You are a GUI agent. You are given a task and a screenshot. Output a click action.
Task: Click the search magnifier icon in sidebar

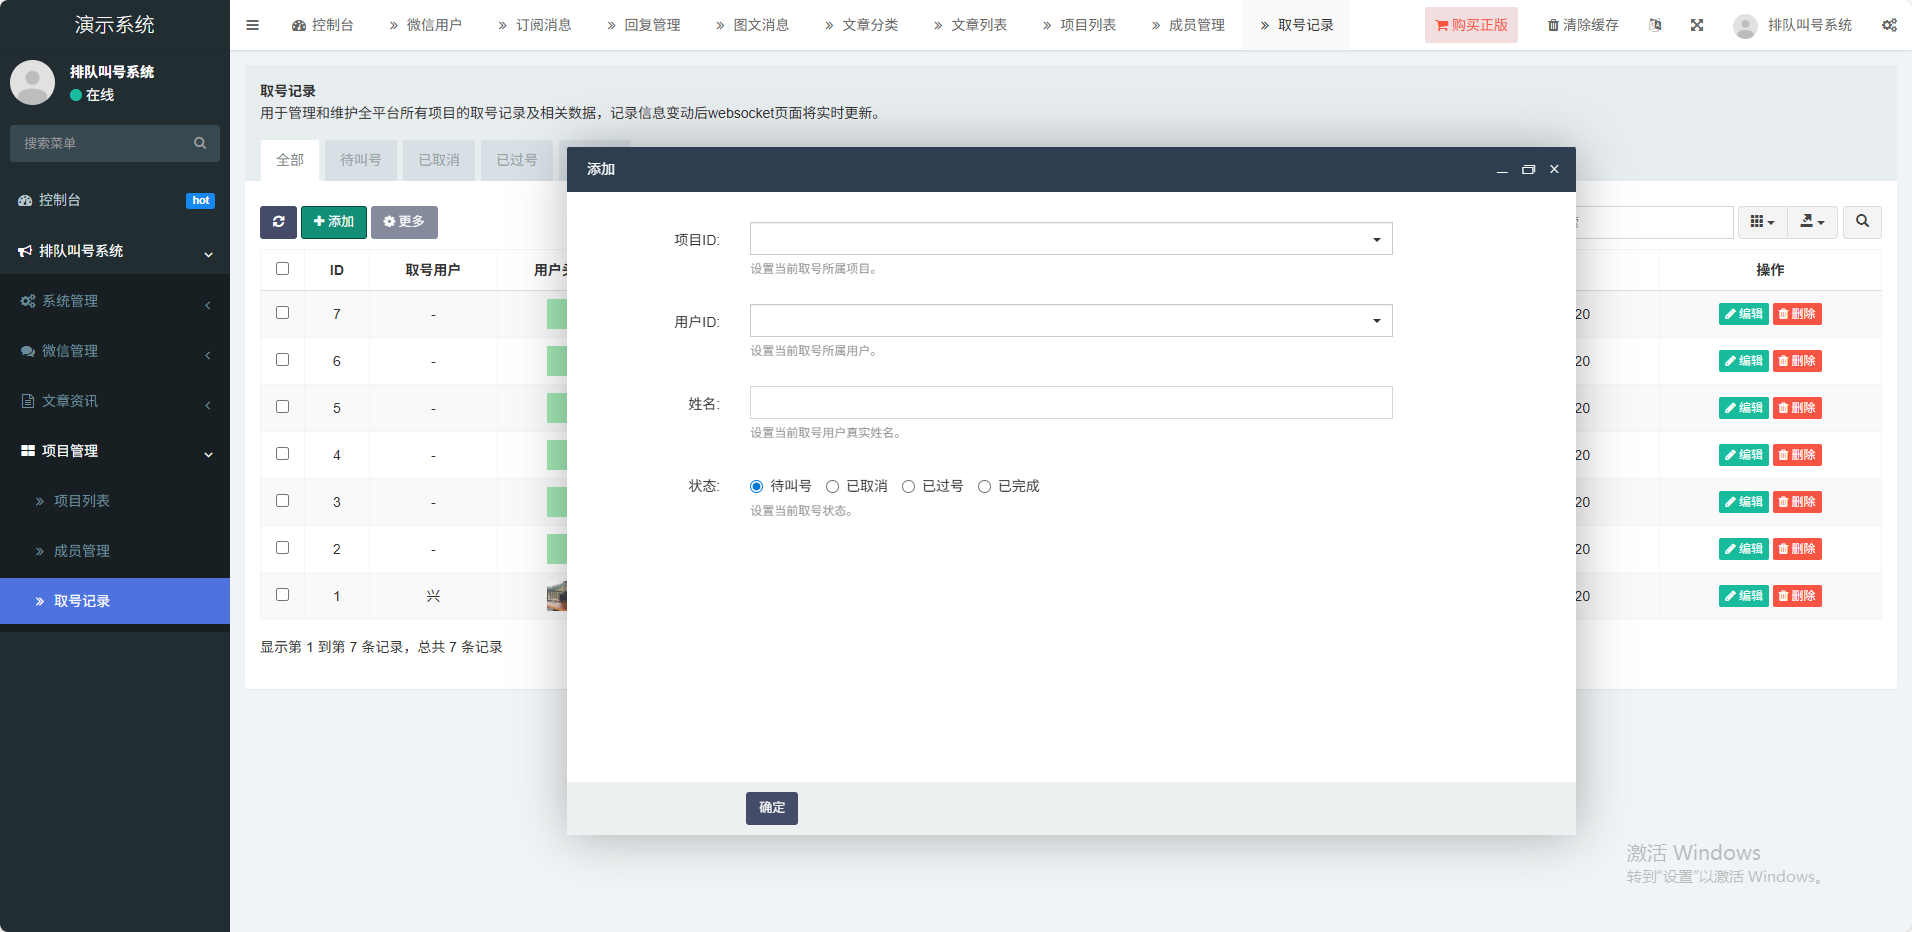[200, 143]
